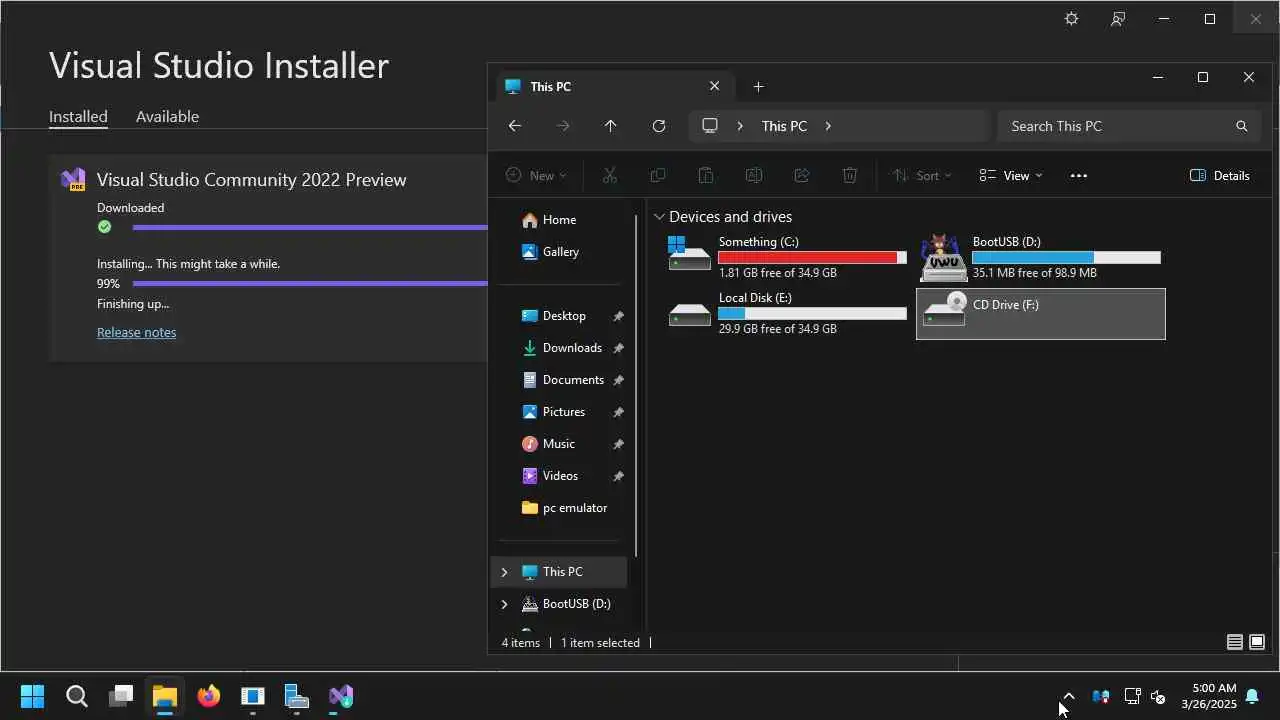Click the Cut scissors icon
Viewport: 1280px width, 720px height.
pyautogui.click(x=610, y=175)
